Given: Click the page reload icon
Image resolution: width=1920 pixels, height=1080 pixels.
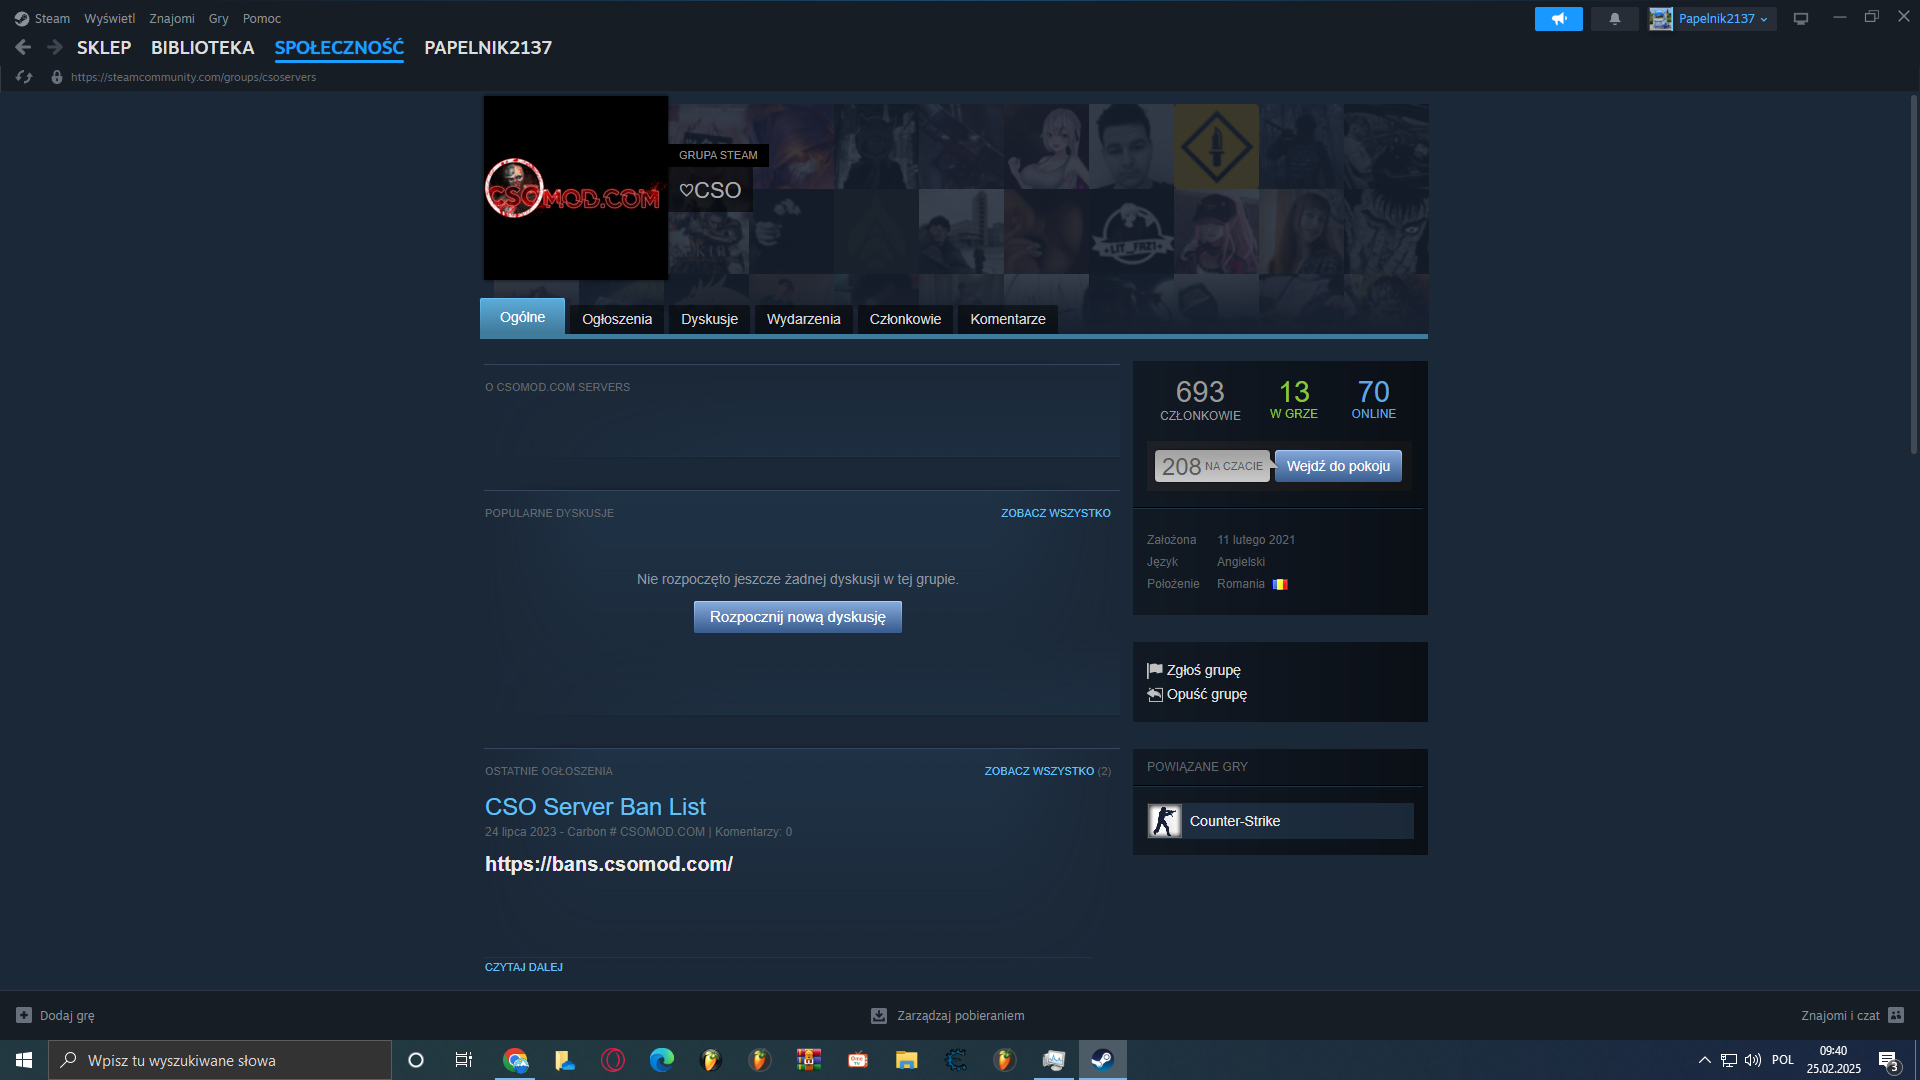Looking at the screenshot, I should click(24, 77).
